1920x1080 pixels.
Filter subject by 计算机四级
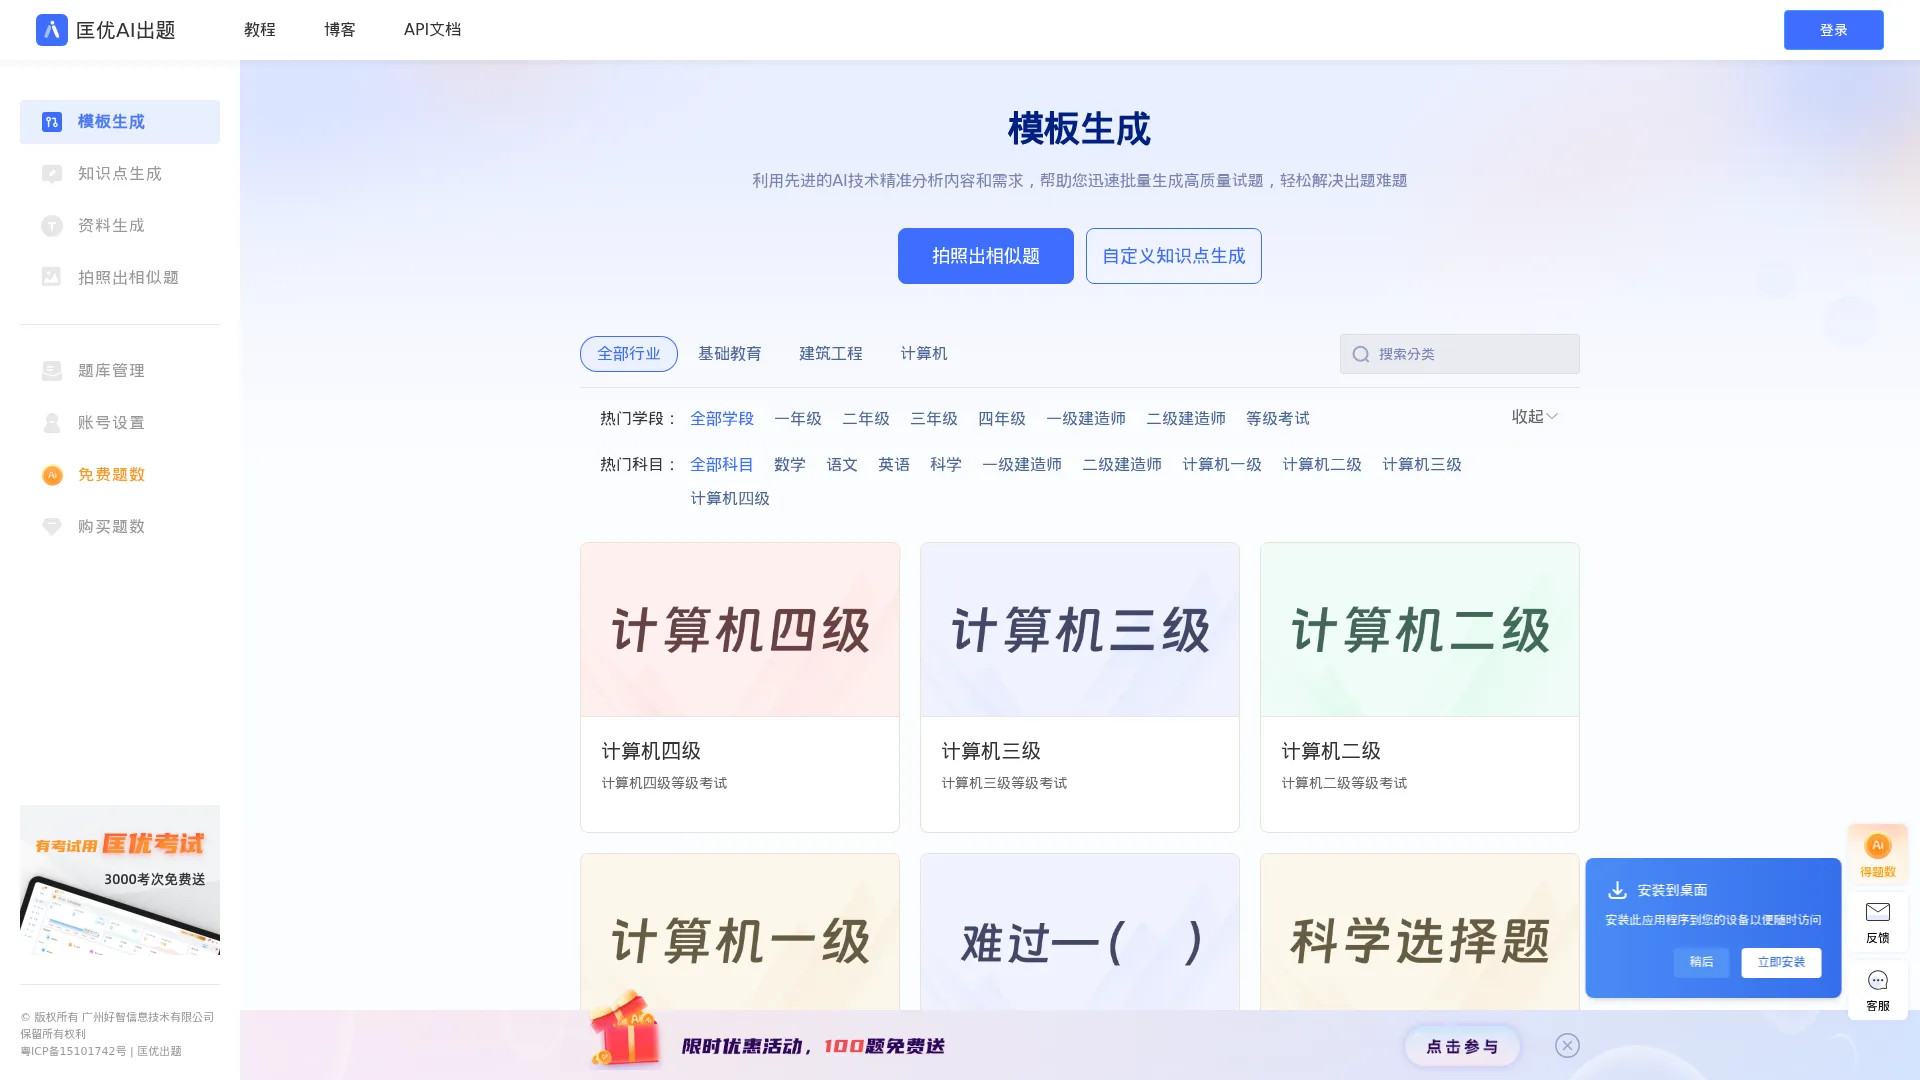pyautogui.click(x=730, y=499)
